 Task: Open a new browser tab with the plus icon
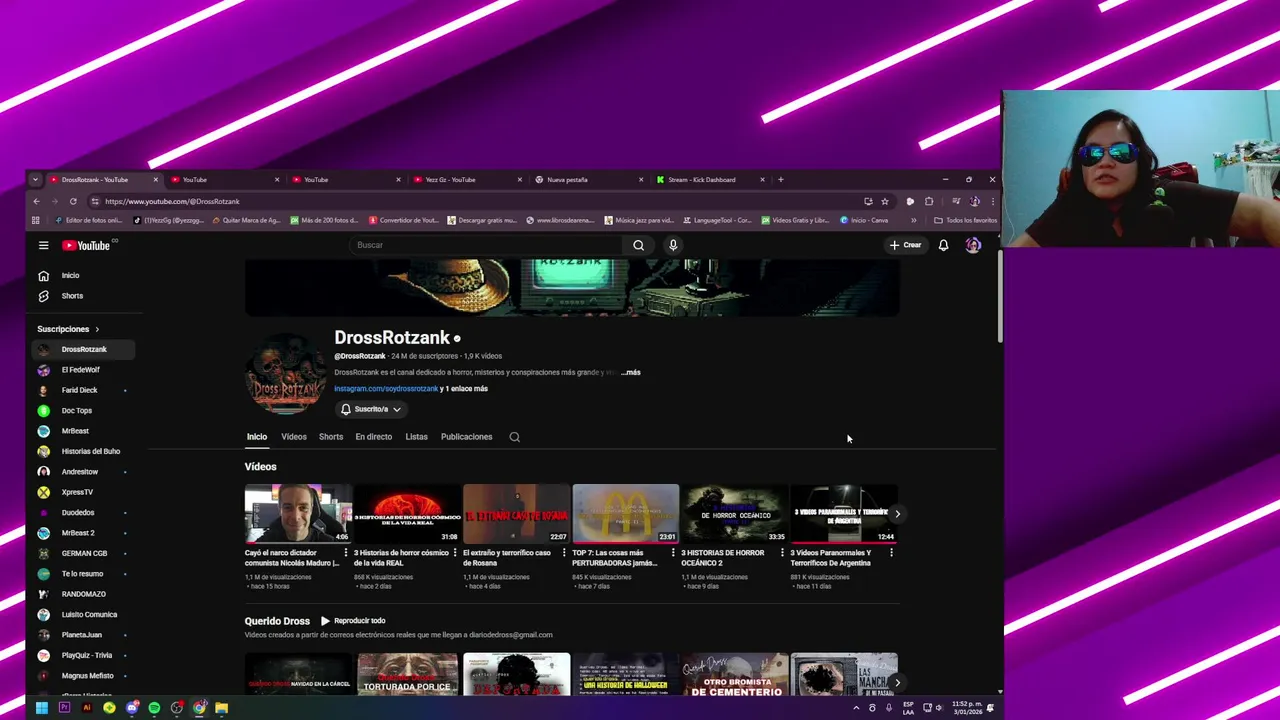[x=780, y=180]
